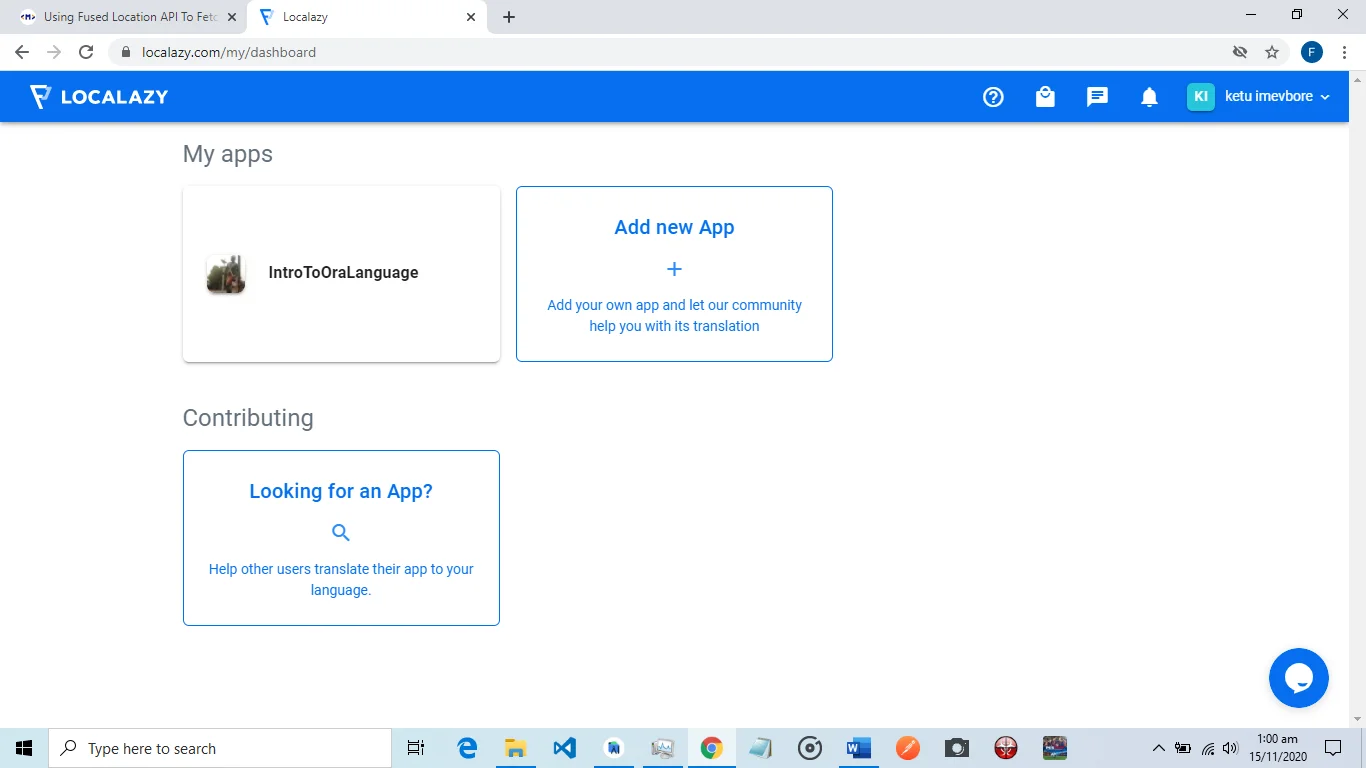Click the My apps heading
The width and height of the screenshot is (1366, 768).
coord(228,154)
